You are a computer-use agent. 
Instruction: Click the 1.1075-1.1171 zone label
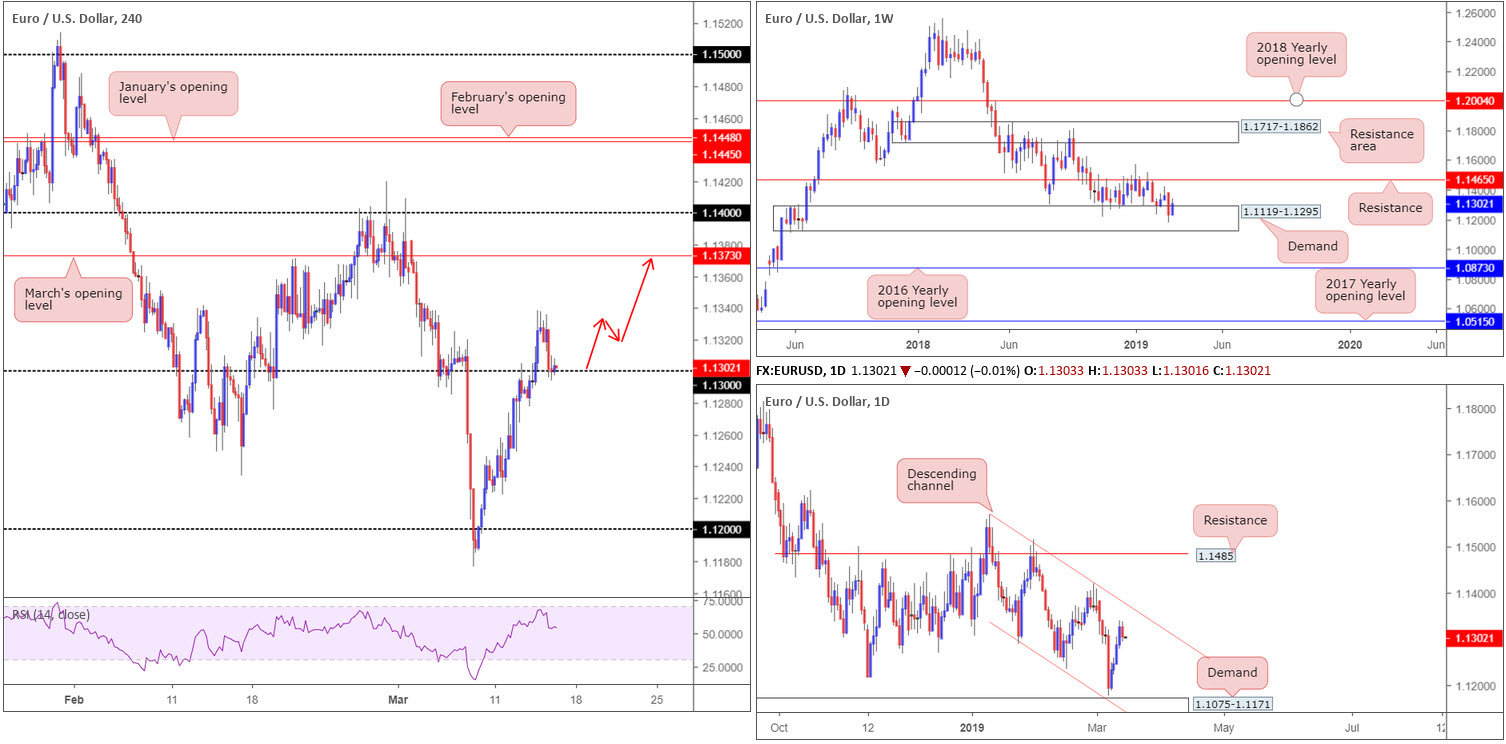[x=1233, y=704]
